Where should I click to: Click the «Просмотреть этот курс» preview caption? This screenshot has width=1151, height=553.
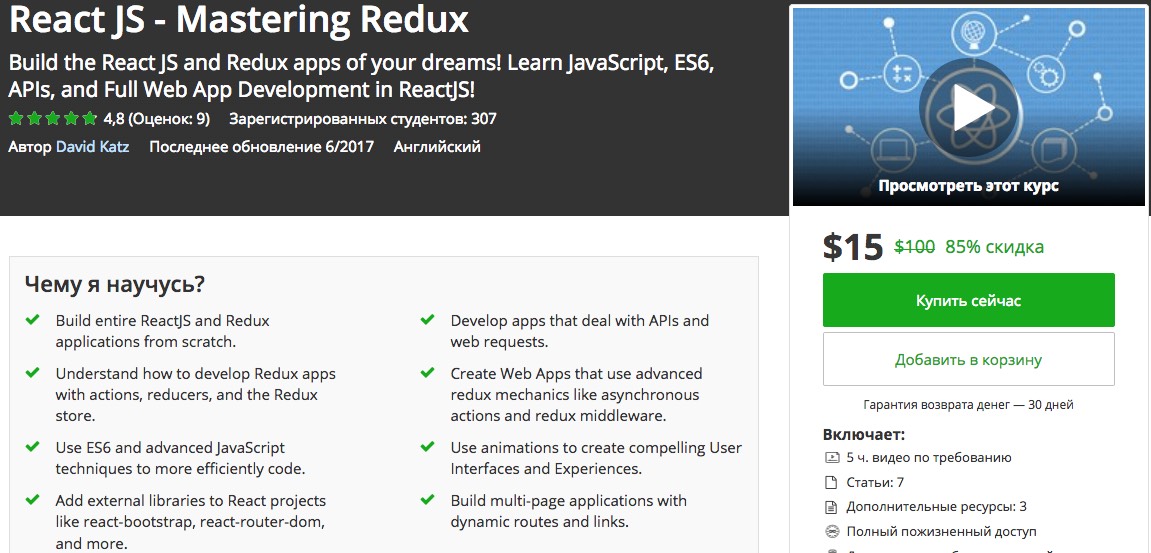coord(968,185)
